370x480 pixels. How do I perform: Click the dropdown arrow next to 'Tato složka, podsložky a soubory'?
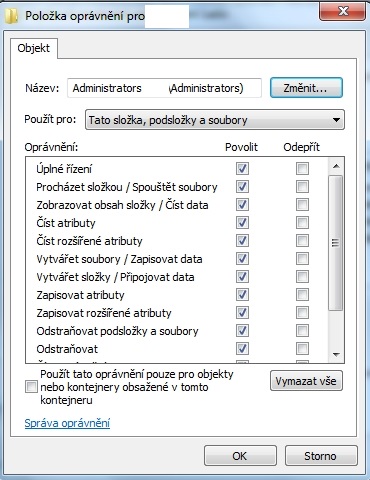pyautogui.click(x=336, y=120)
